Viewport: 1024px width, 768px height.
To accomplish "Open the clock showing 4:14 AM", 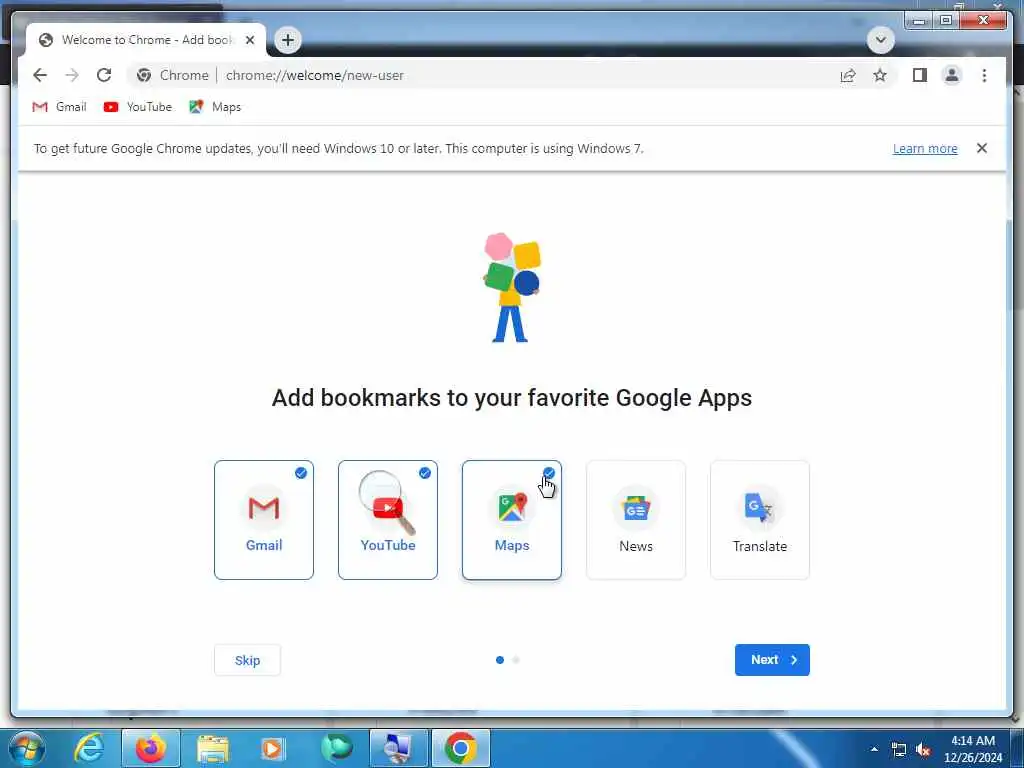I will point(973,749).
